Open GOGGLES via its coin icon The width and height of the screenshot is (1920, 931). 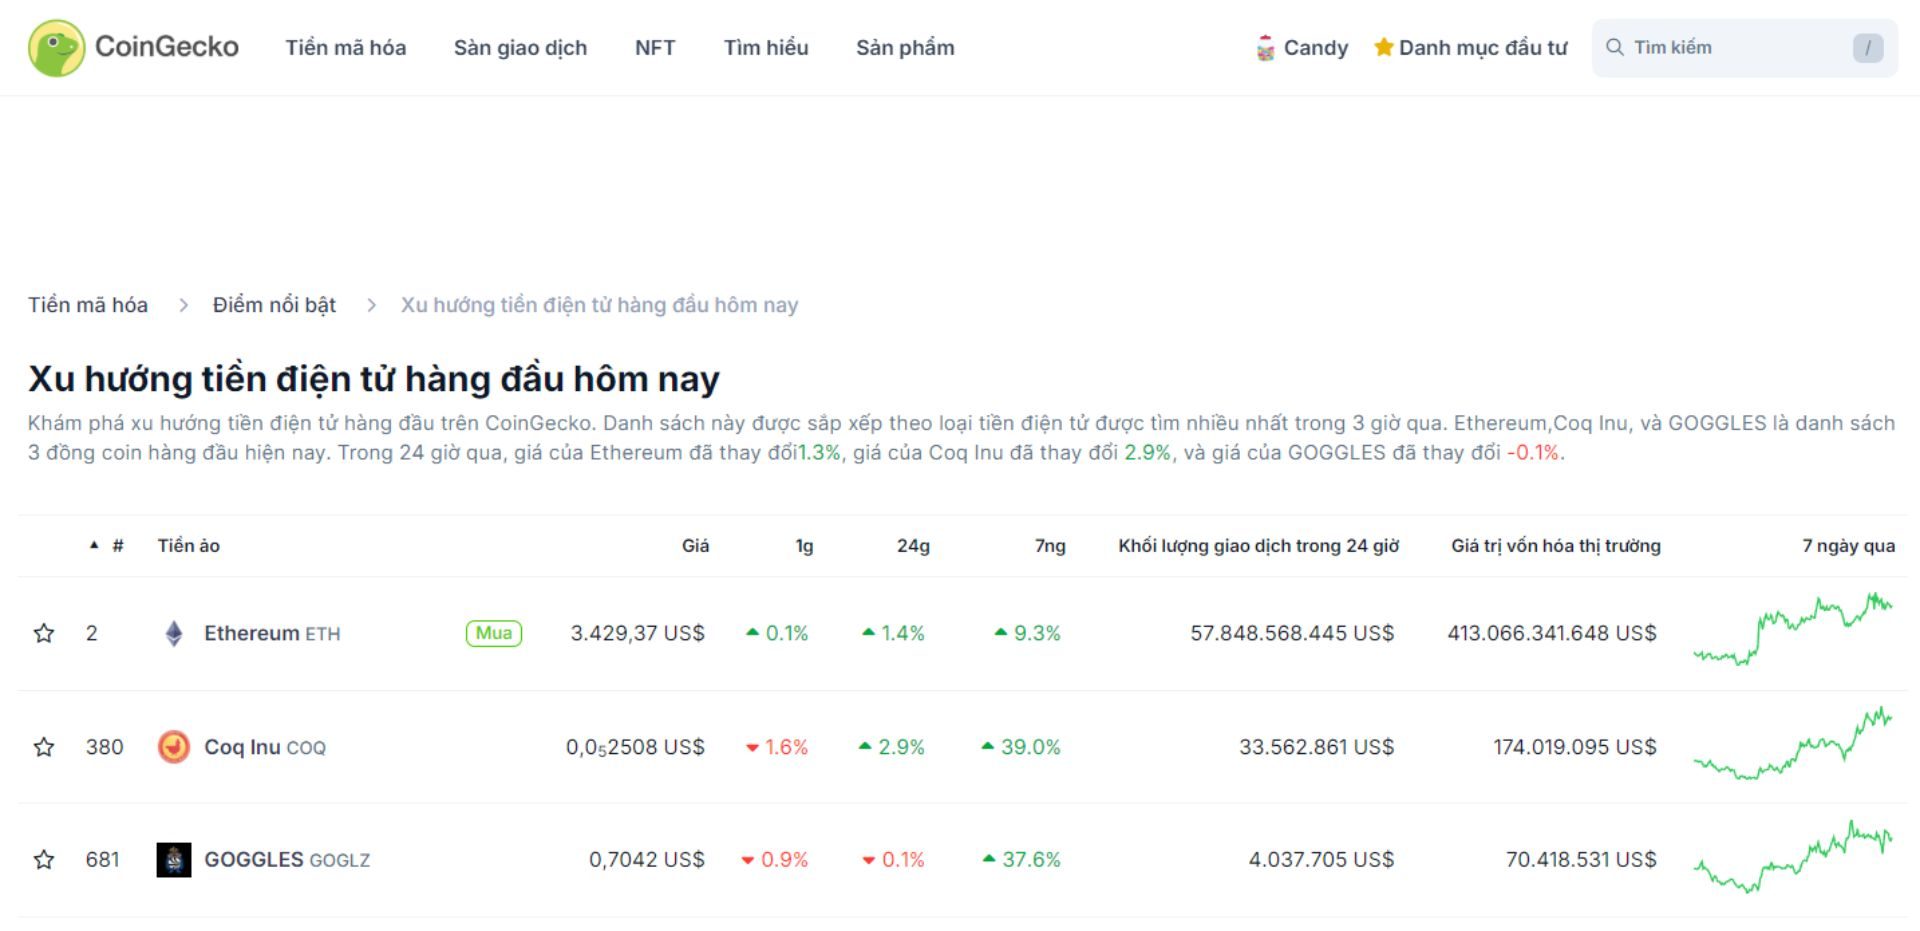[173, 858]
